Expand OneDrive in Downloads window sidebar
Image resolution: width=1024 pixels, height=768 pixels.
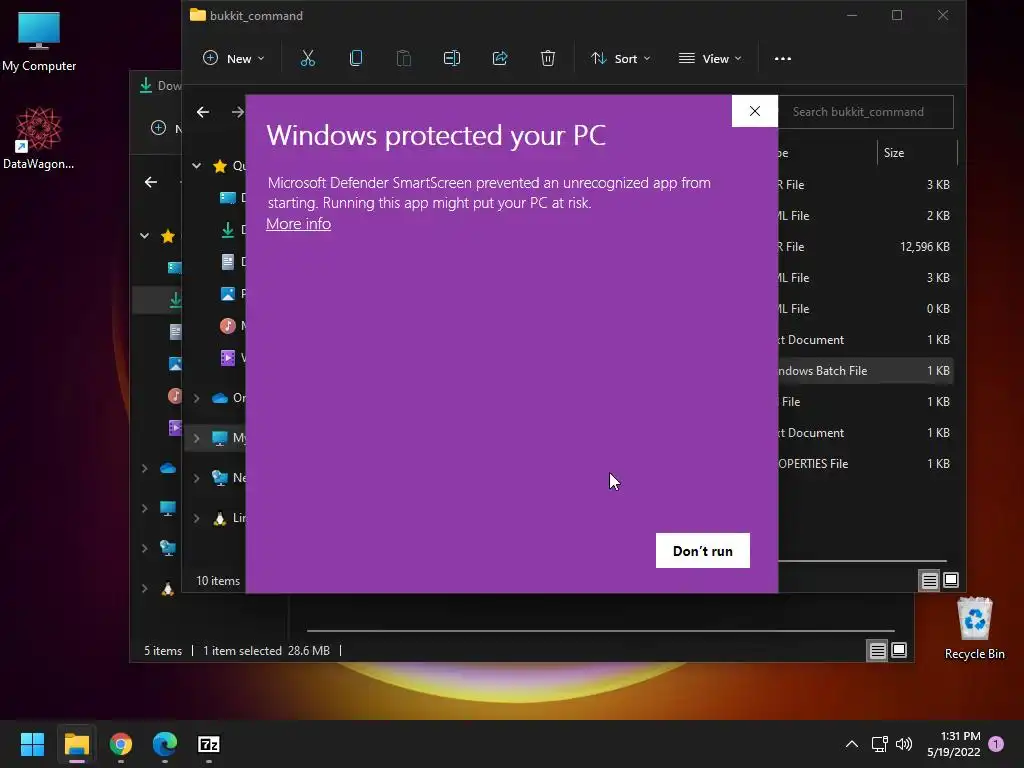pyautogui.click(x=144, y=468)
